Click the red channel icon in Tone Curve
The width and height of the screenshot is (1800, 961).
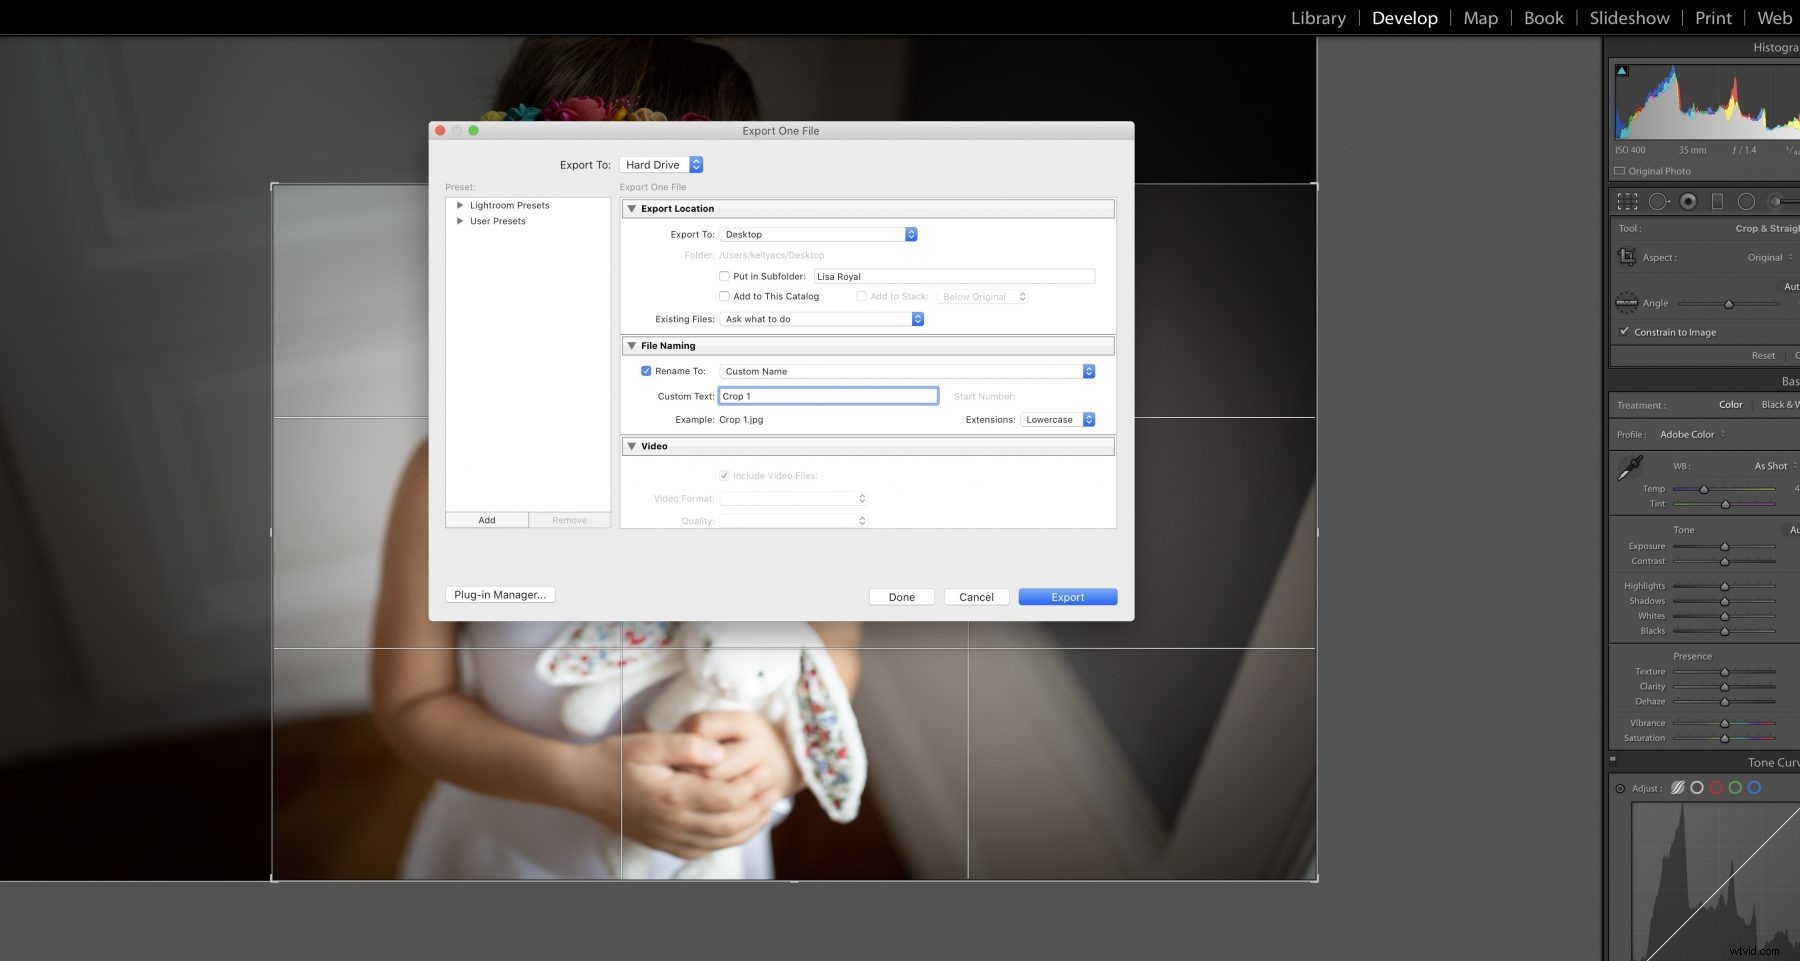tap(1715, 788)
